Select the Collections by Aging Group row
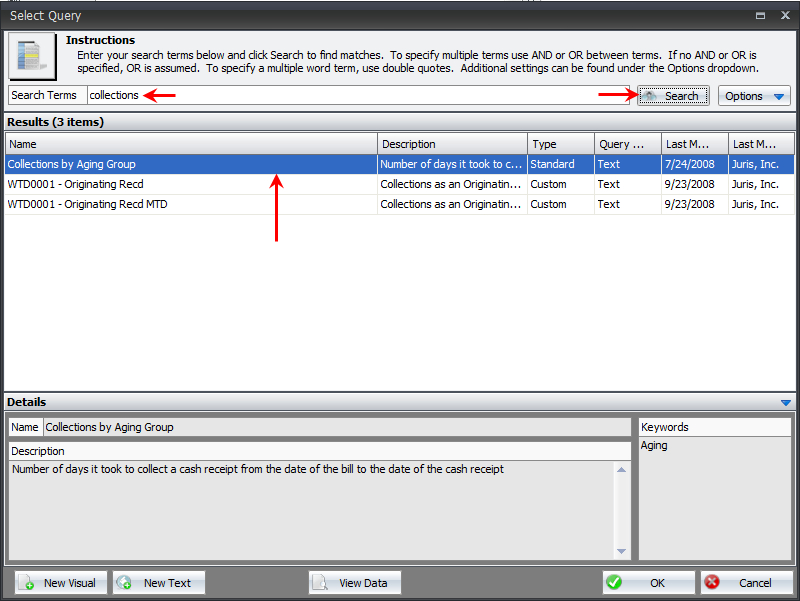Screen dimensions: 800x601 coord(190,164)
